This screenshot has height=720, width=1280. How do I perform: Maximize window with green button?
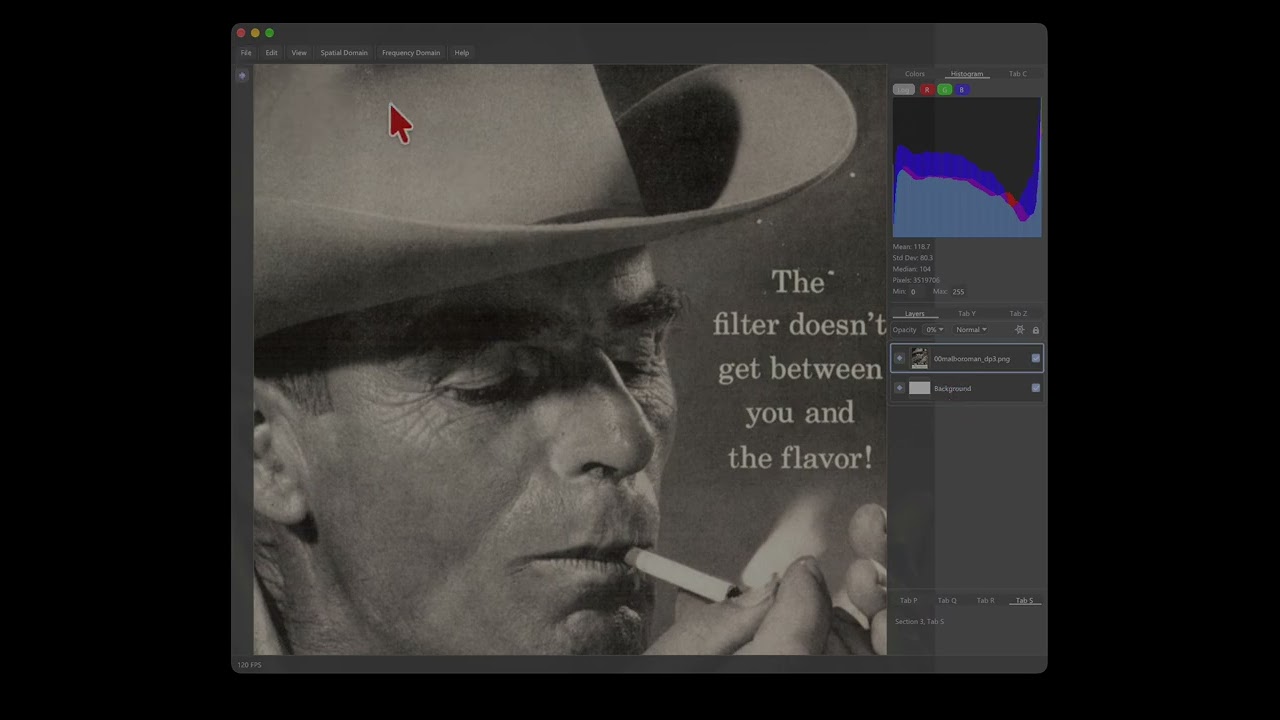pyautogui.click(x=269, y=33)
